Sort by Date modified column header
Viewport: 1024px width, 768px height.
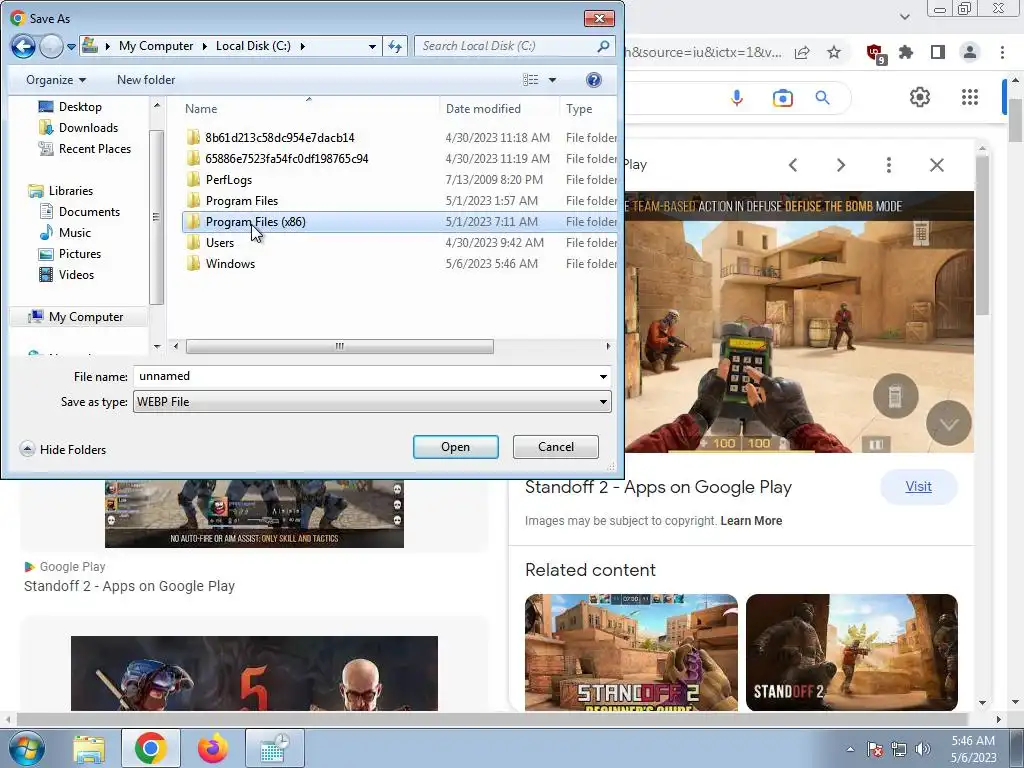click(483, 108)
